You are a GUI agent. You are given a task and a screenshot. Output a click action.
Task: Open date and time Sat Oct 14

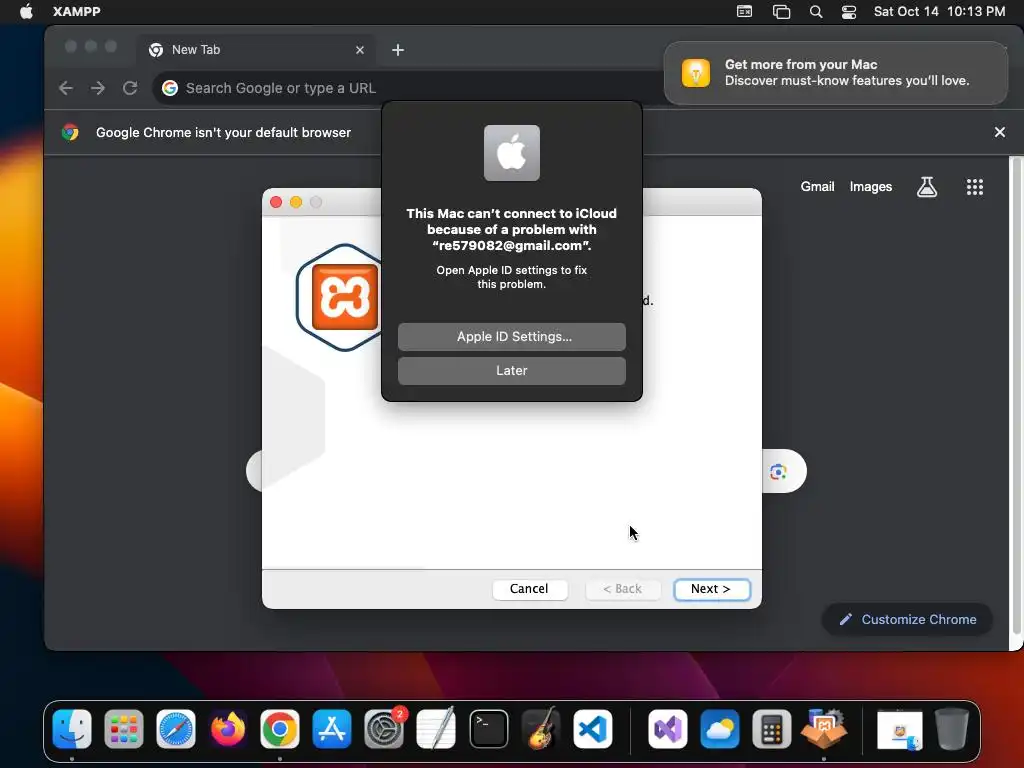[x=939, y=11]
